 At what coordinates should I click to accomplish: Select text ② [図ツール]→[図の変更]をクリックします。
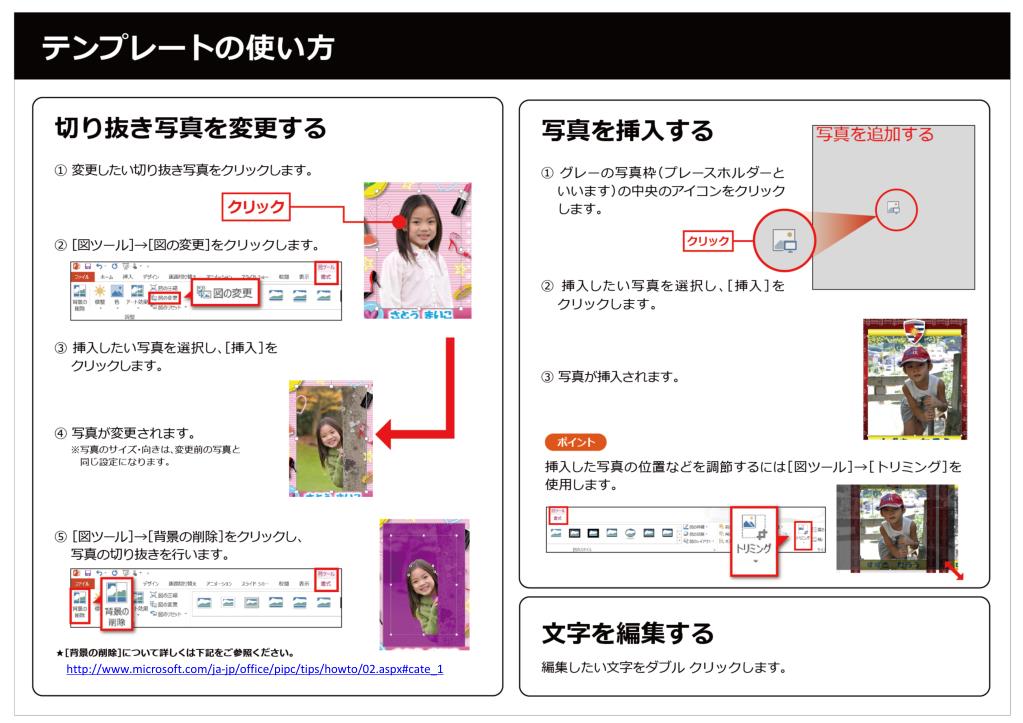(187, 245)
